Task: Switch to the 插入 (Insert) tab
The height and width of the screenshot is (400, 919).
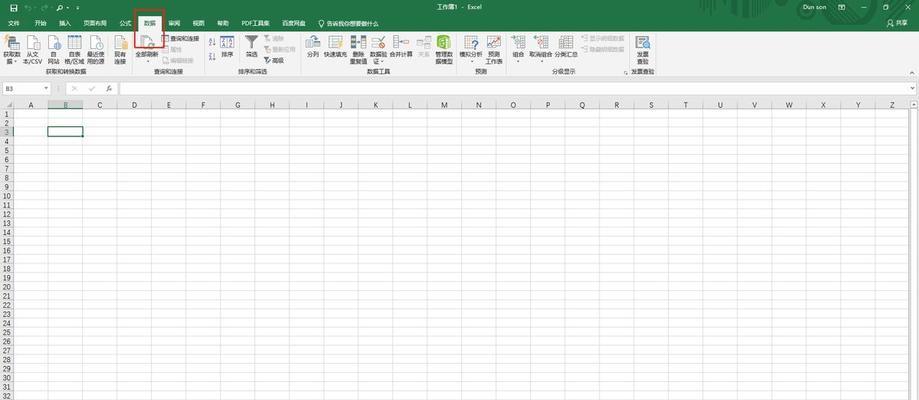Action: (65, 22)
